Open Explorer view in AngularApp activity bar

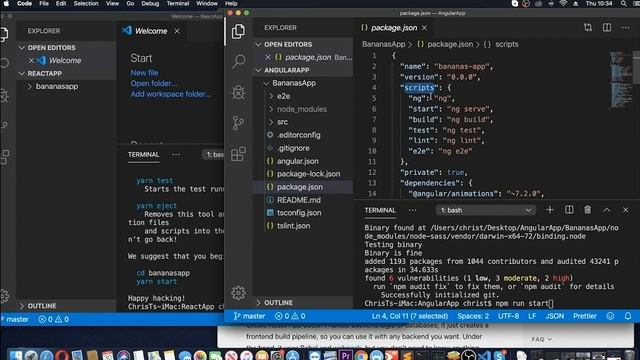click(238, 31)
